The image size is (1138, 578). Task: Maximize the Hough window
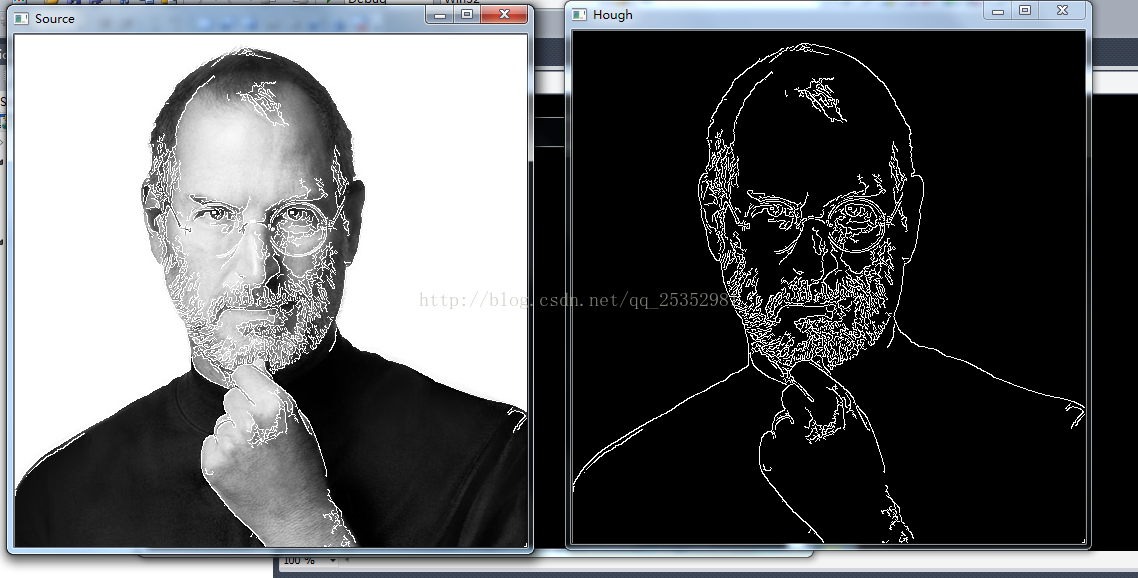[1025, 11]
